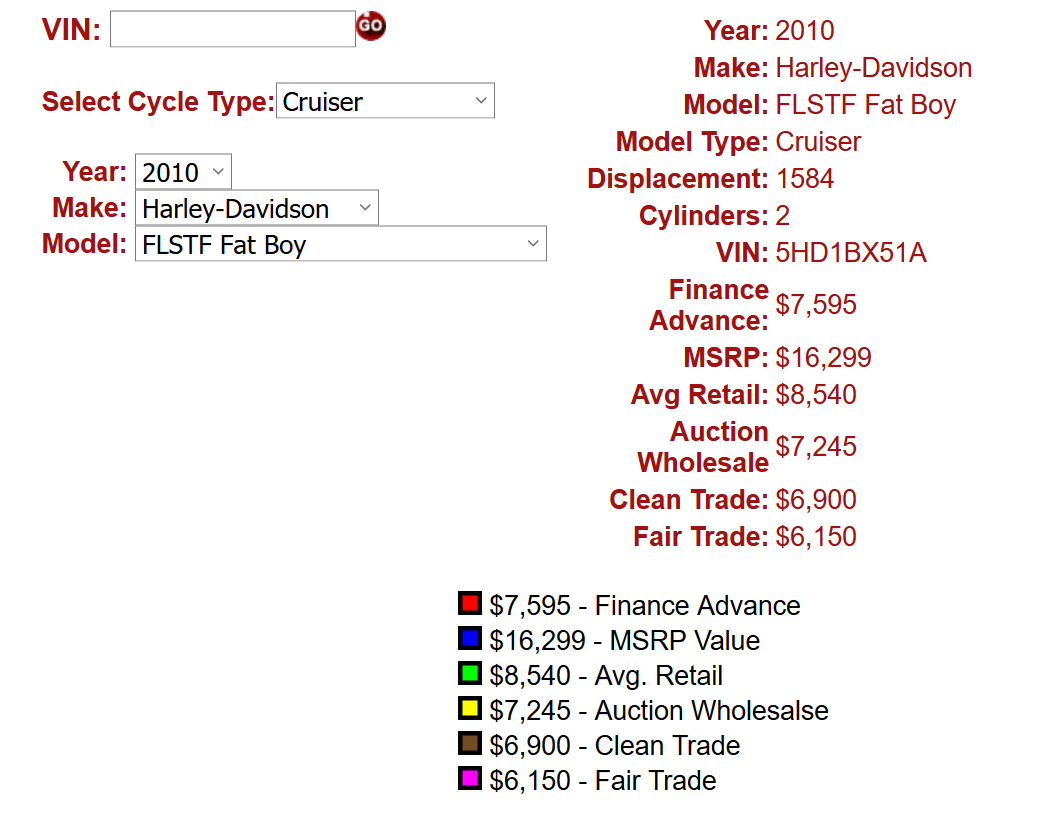Click the VIN text input field

232,29
